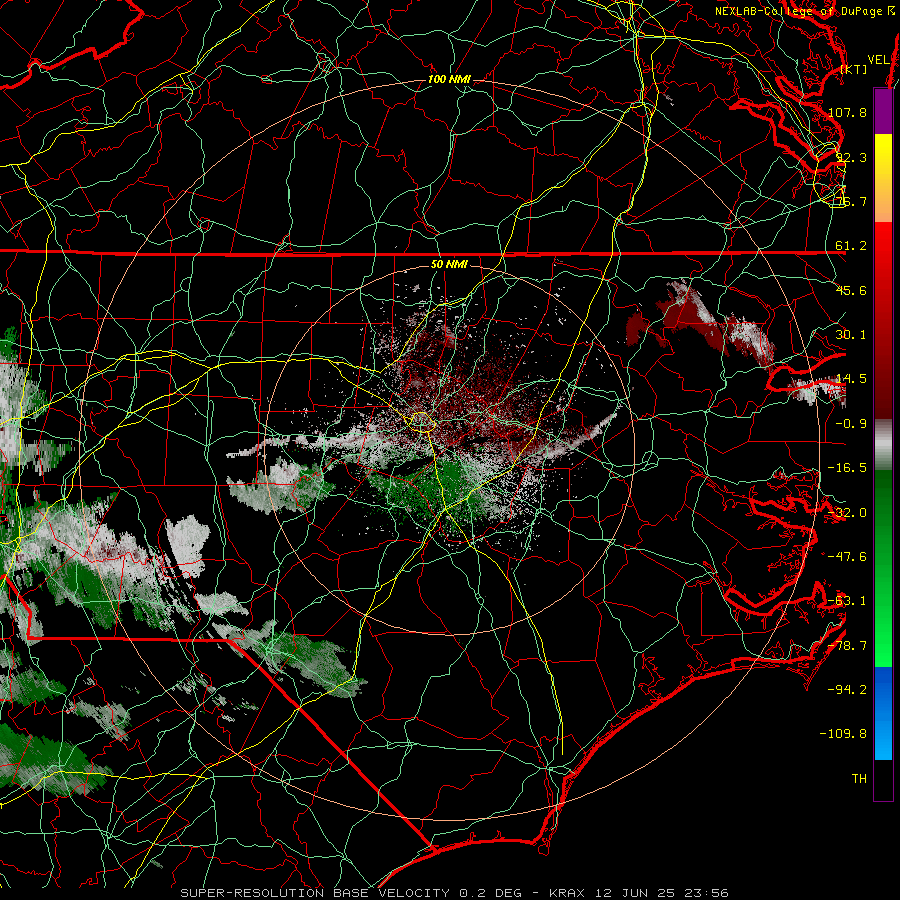Pick the blue segment of velocity scale
The width and height of the screenshot is (900, 900).
point(883,713)
